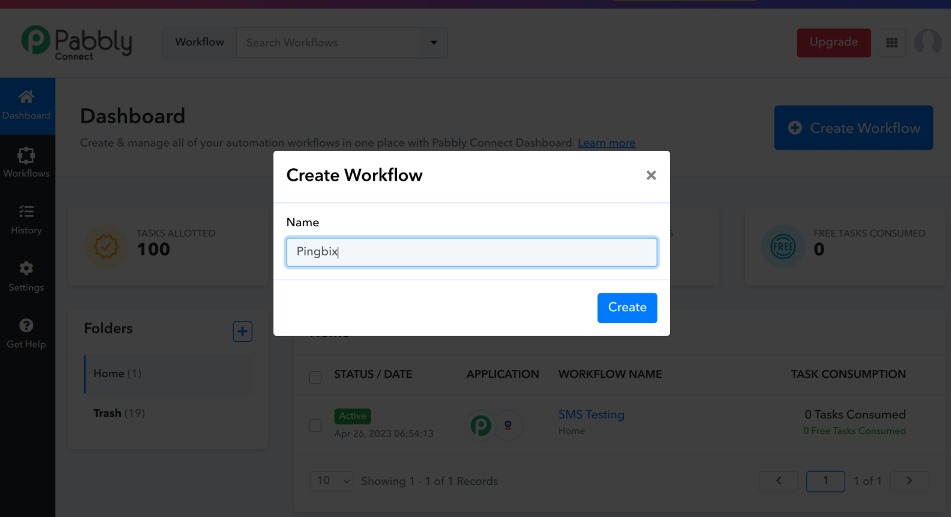Click the '0 Free Tasks Consumed' text
Image resolution: width=951 pixels, height=517 pixels.
pos(855,431)
